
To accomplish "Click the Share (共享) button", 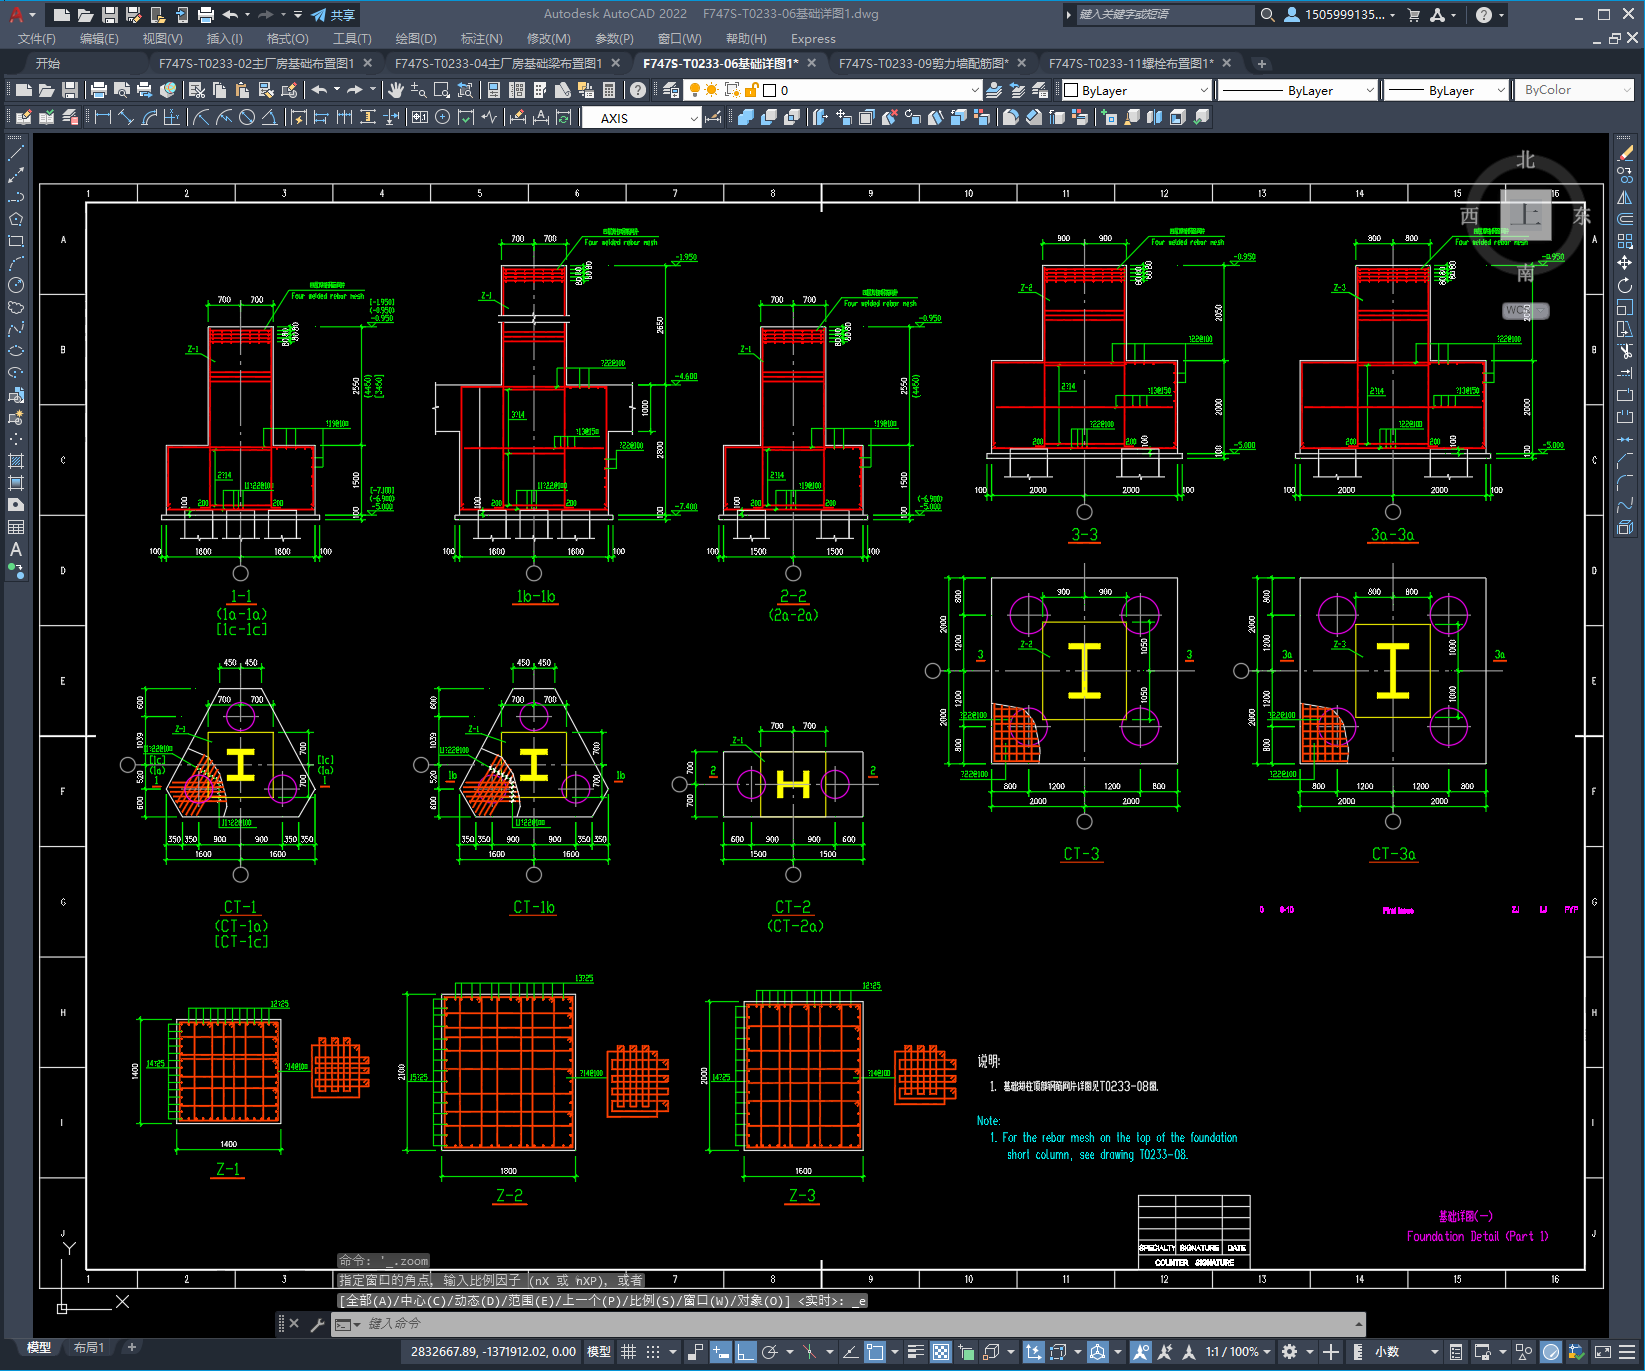I will coord(334,15).
